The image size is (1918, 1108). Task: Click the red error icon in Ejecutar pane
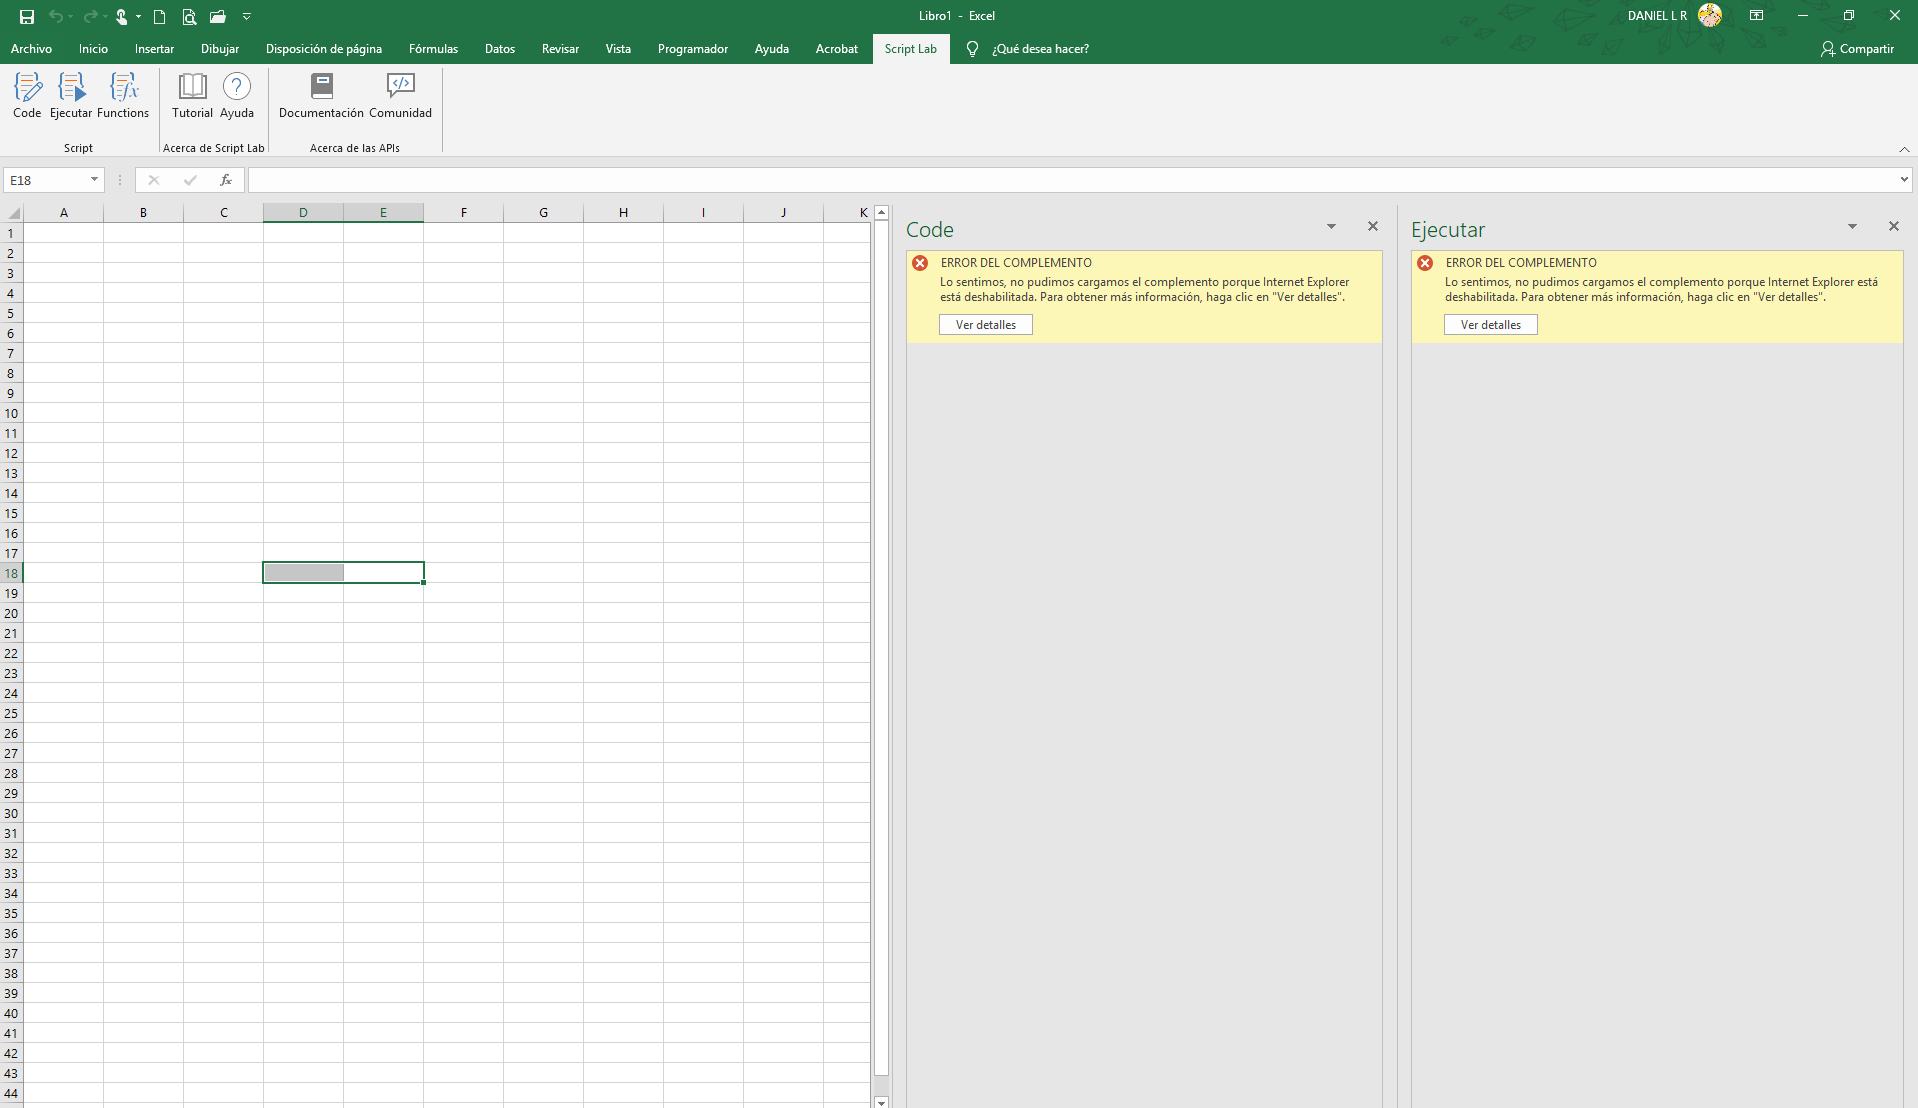(1425, 263)
